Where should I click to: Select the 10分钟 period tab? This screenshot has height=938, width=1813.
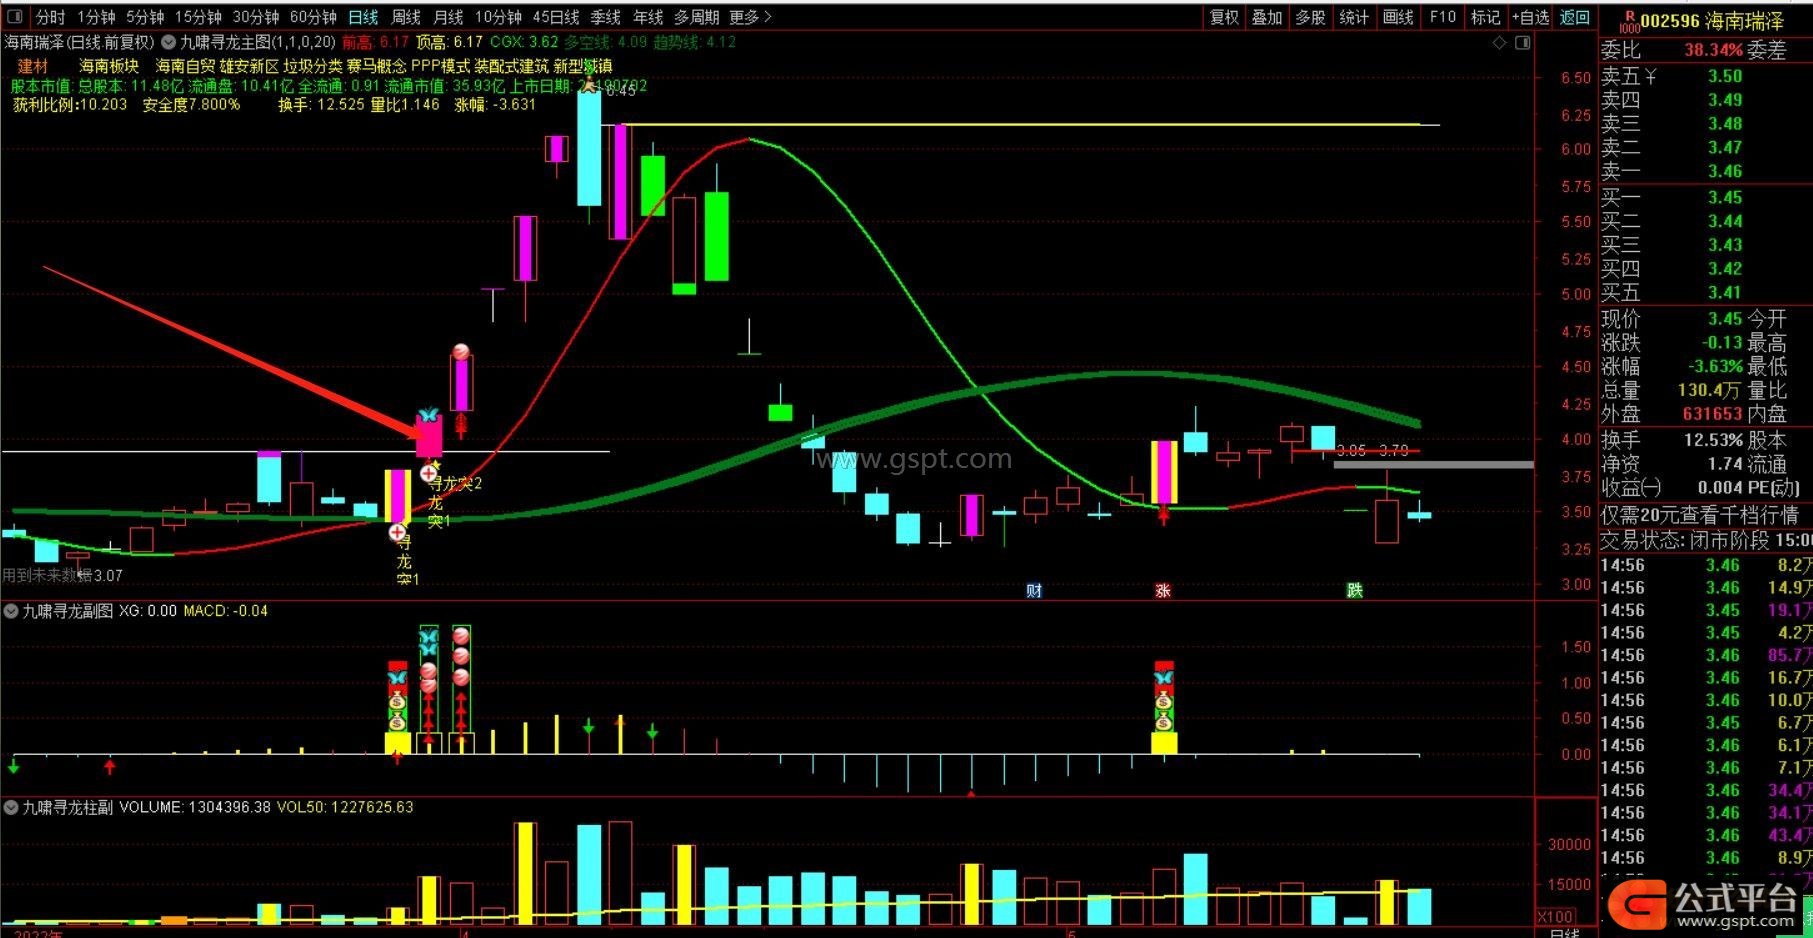[498, 17]
